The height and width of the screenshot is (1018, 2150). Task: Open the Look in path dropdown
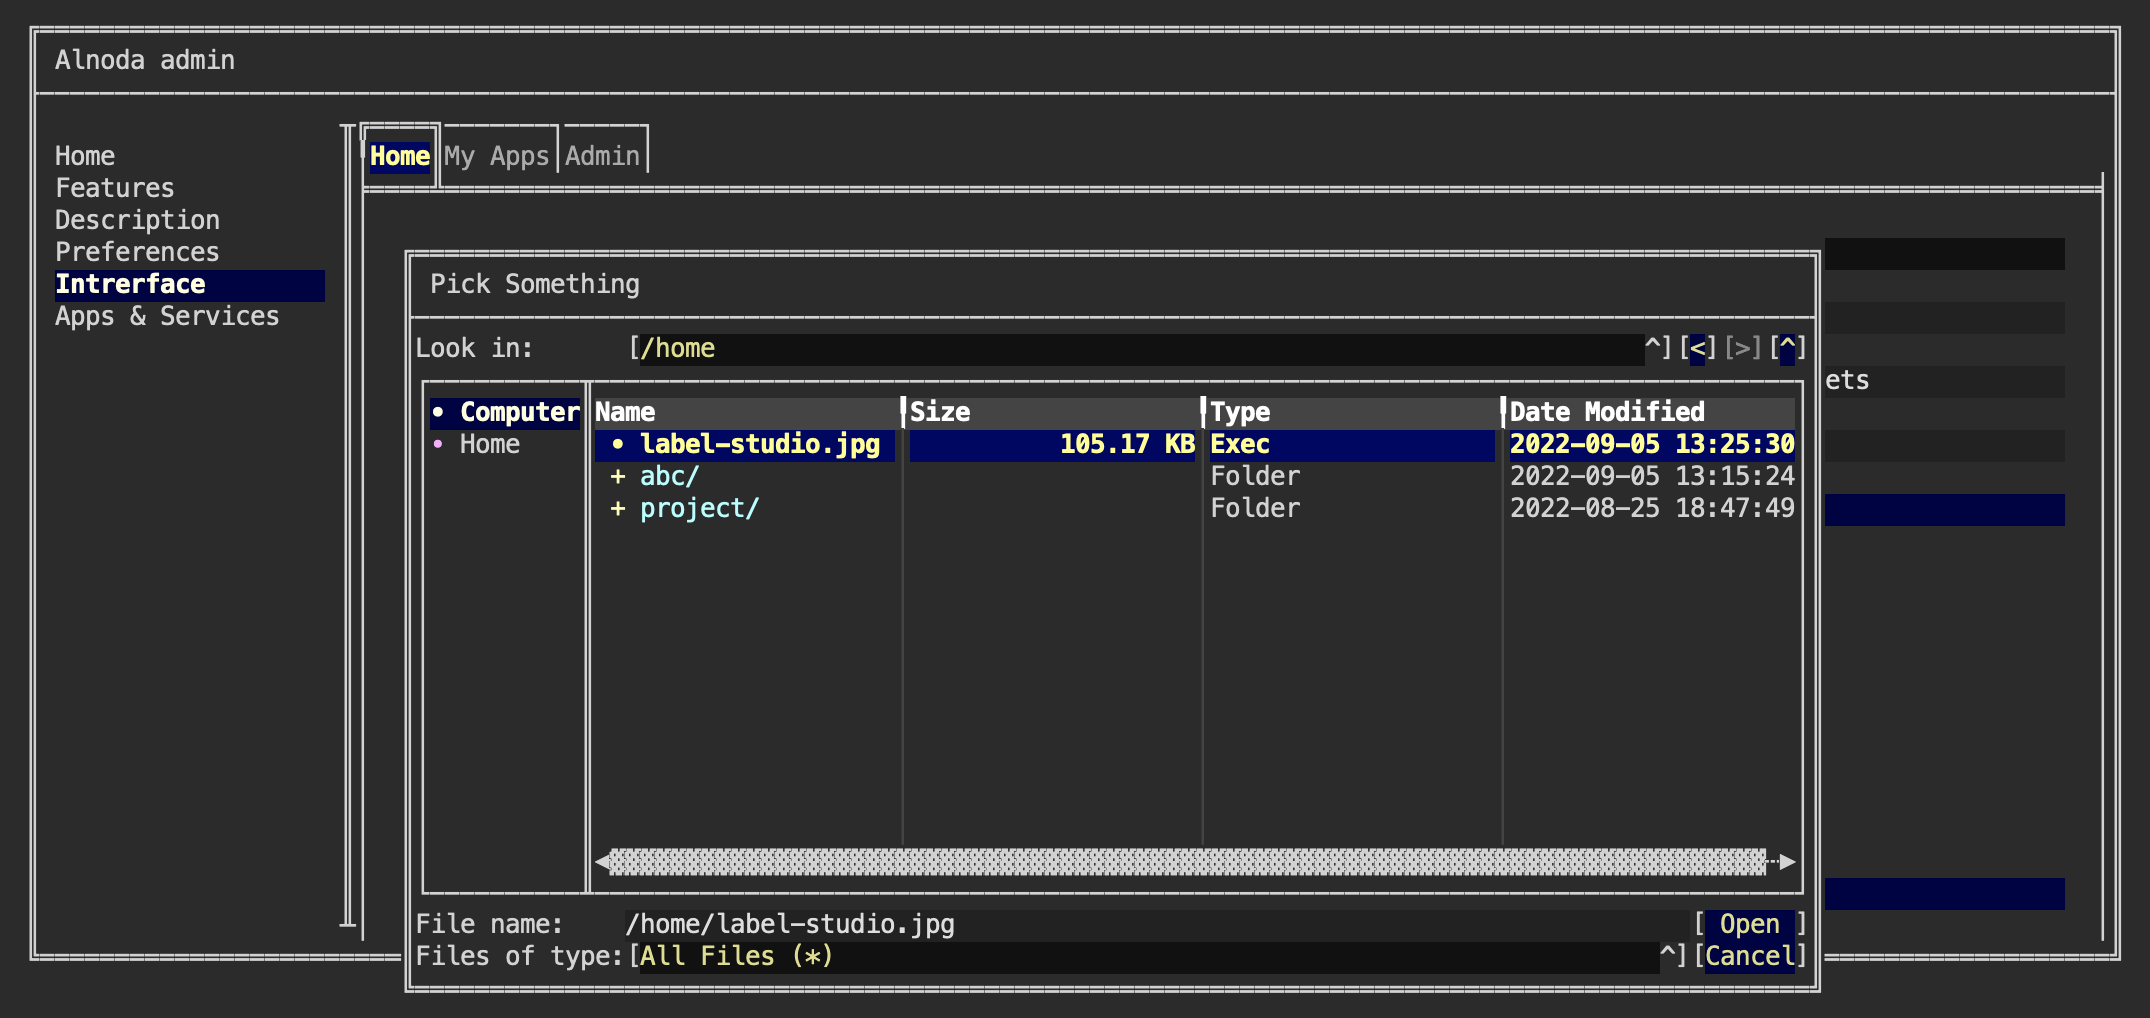tap(1652, 348)
